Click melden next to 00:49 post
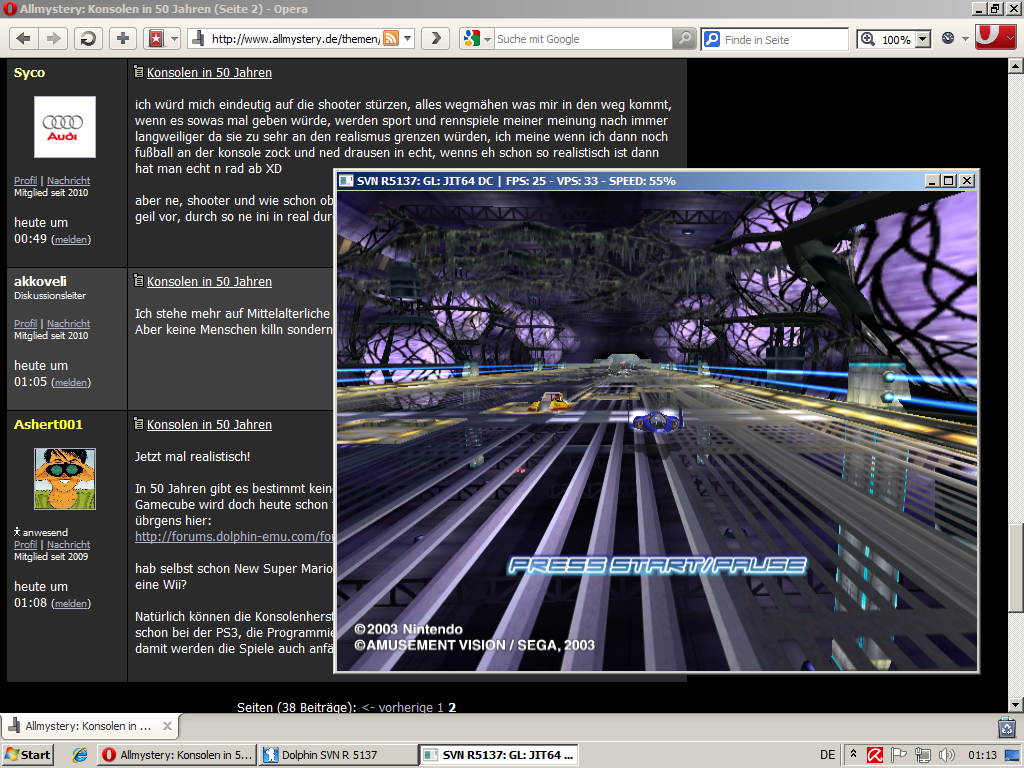 [x=71, y=240]
